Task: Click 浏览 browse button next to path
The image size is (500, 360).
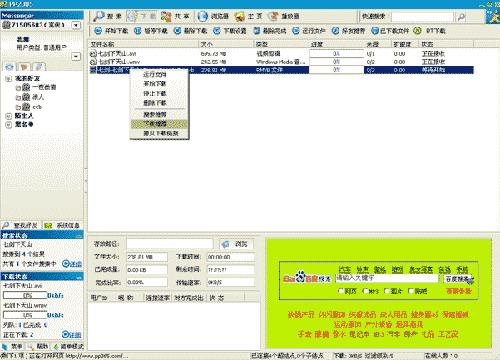Action: pos(236,244)
